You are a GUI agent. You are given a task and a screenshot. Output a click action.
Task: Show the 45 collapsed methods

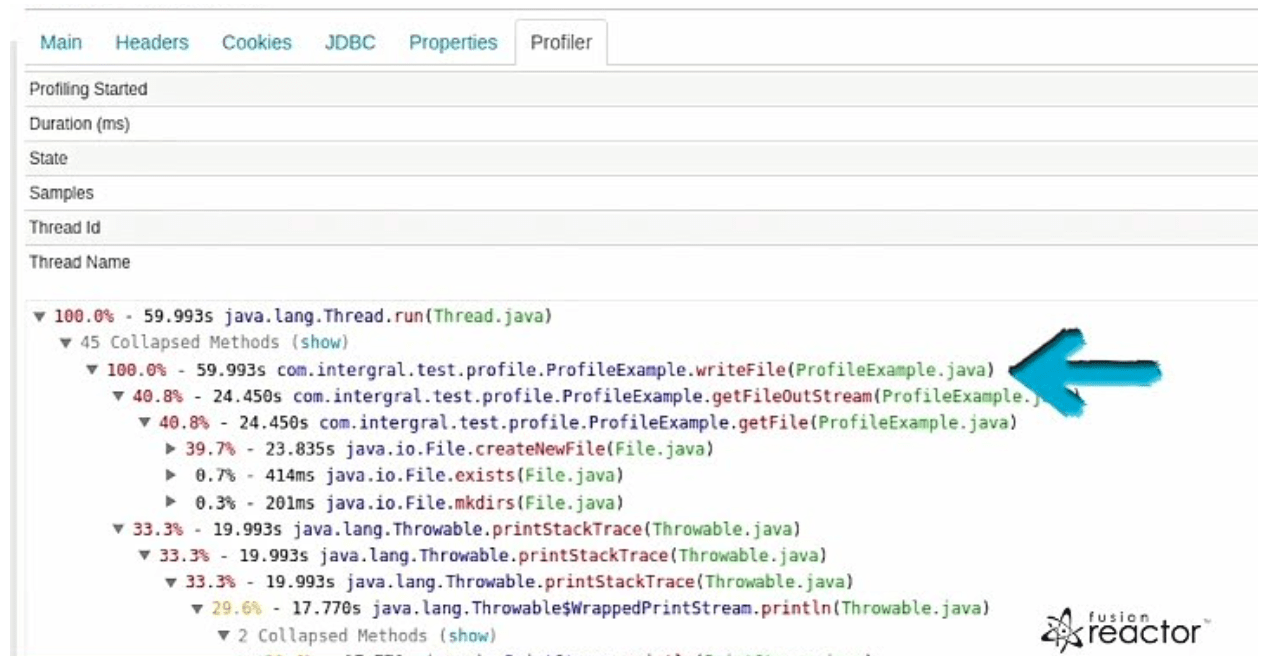[x=321, y=343]
